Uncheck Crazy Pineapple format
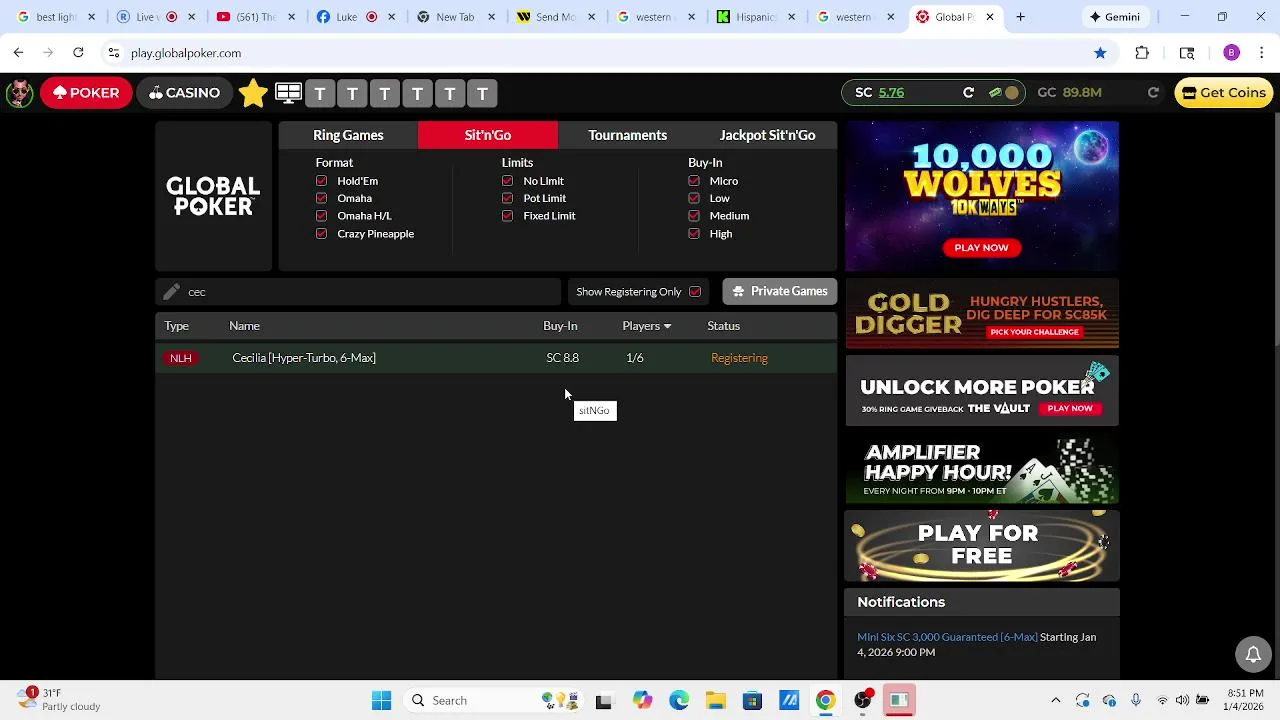The width and height of the screenshot is (1280, 720). point(321,234)
